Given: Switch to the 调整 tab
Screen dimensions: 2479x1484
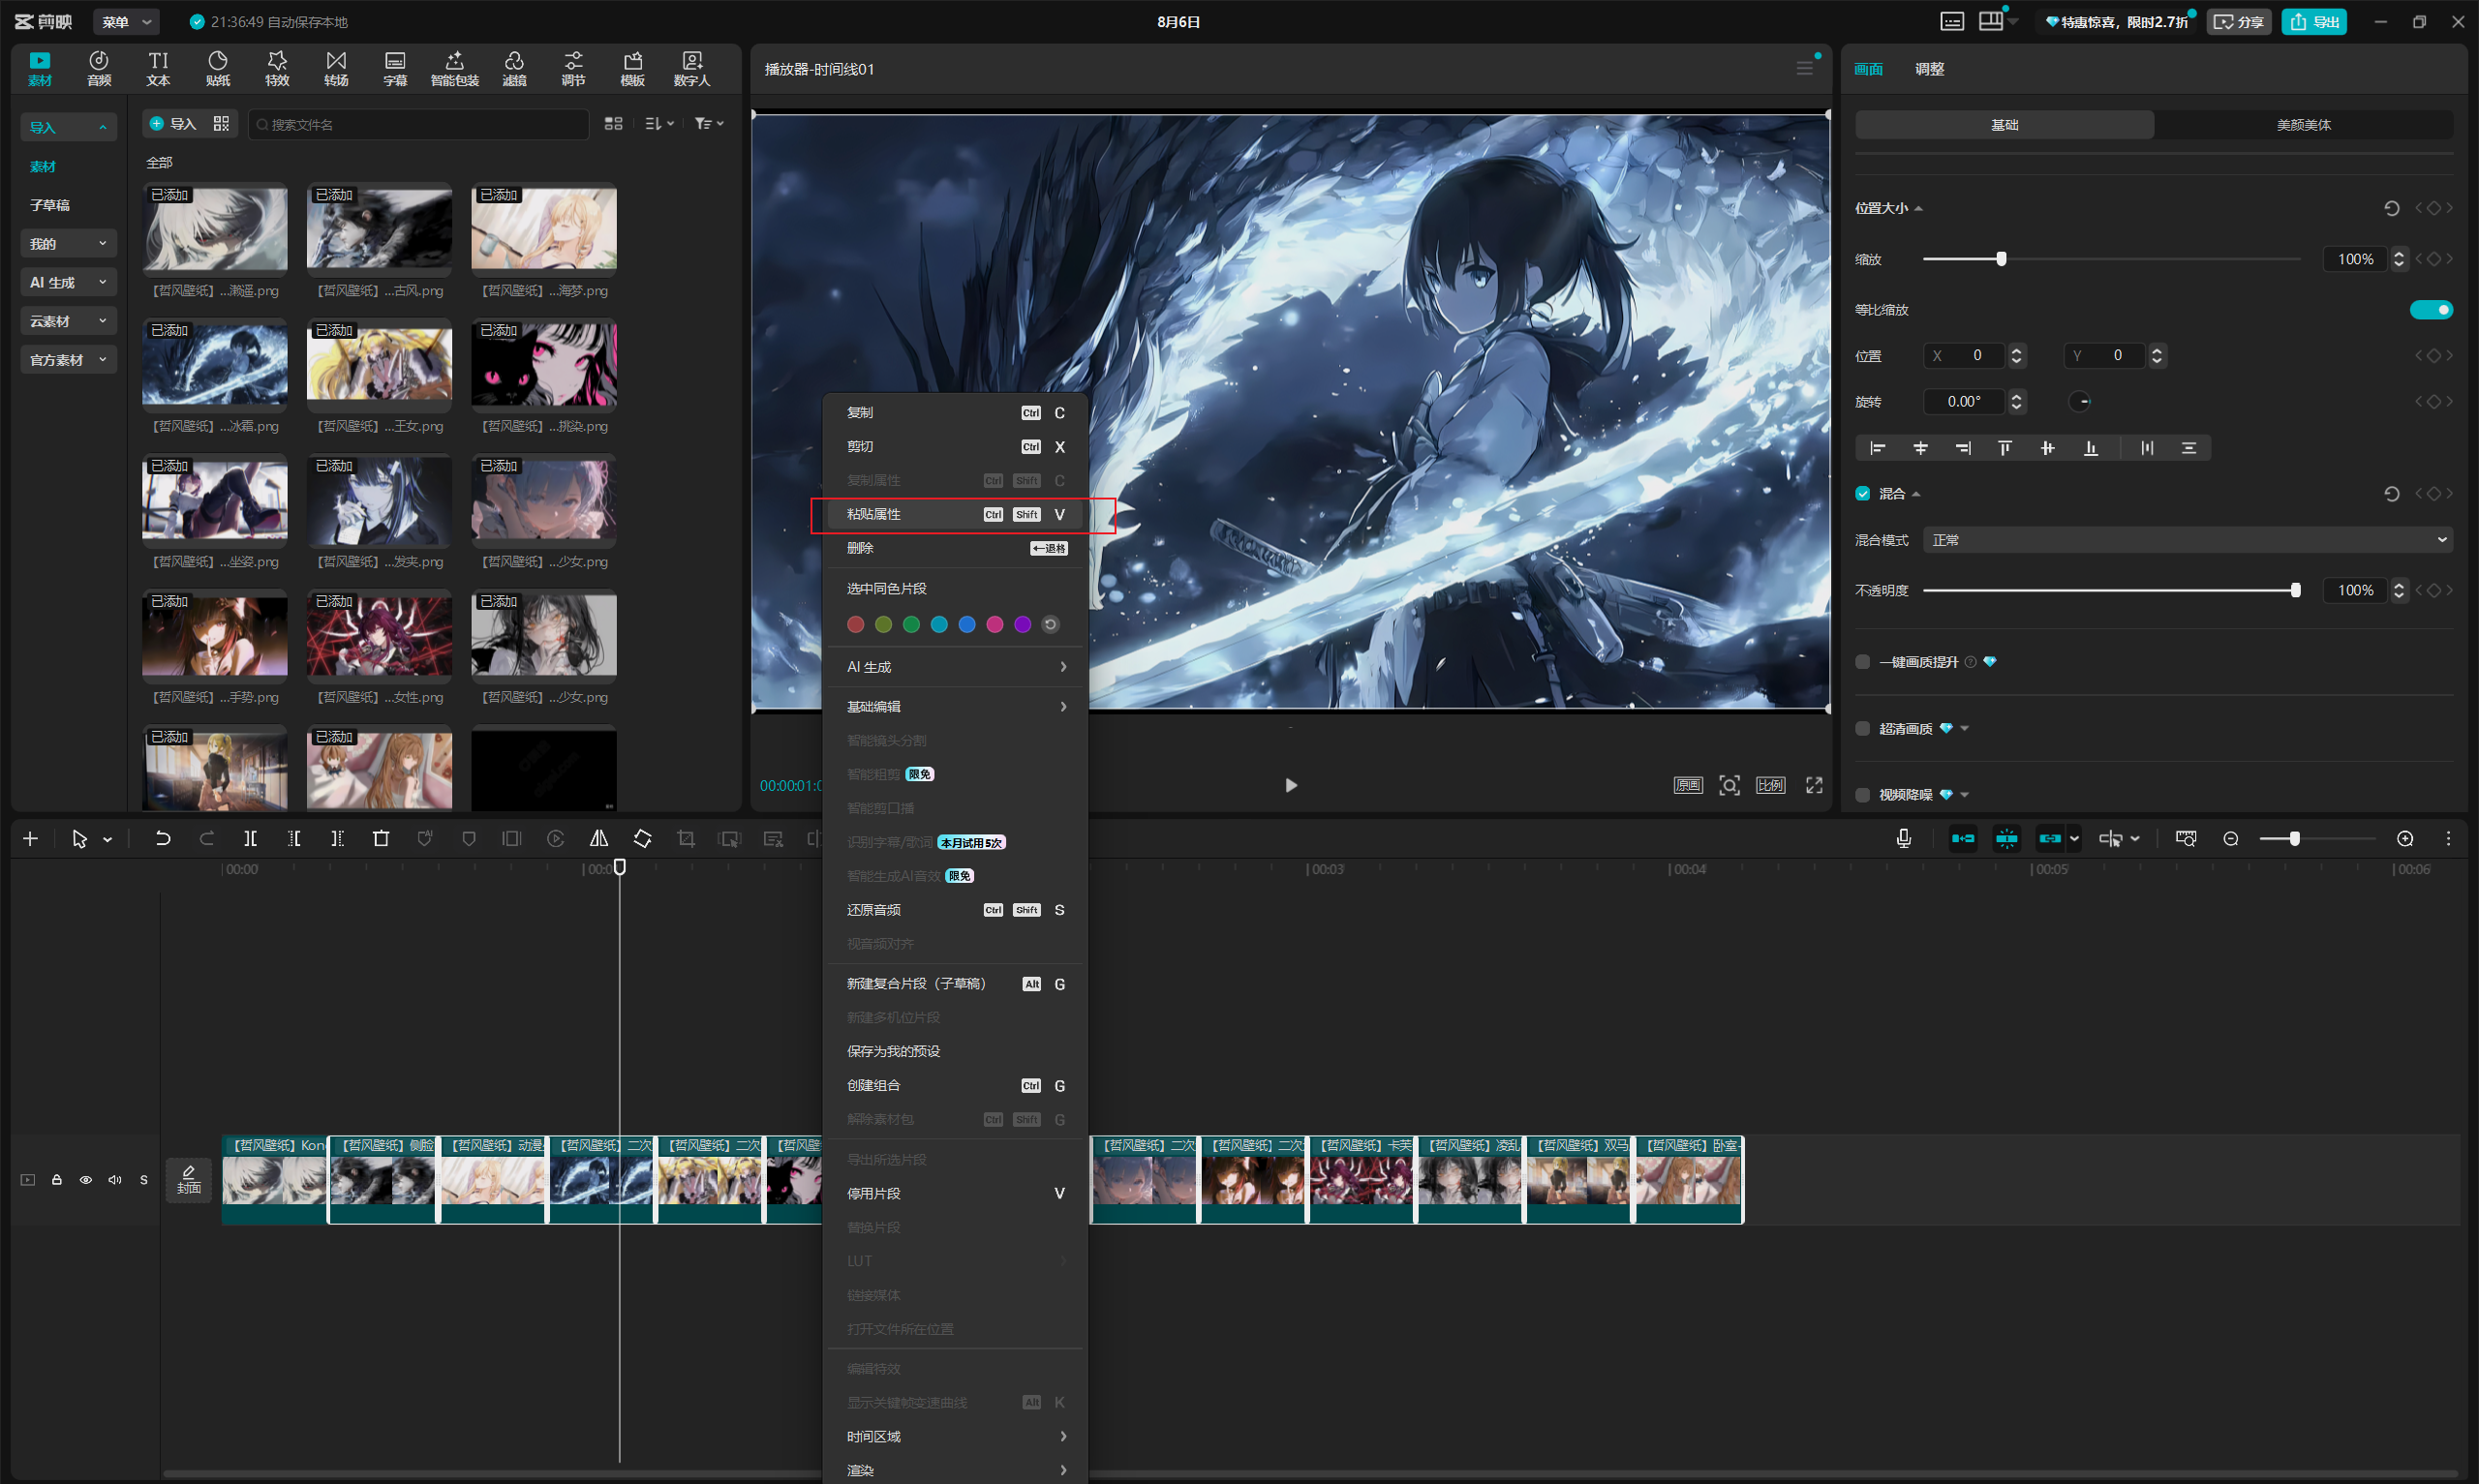Looking at the screenshot, I should 1929,69.
